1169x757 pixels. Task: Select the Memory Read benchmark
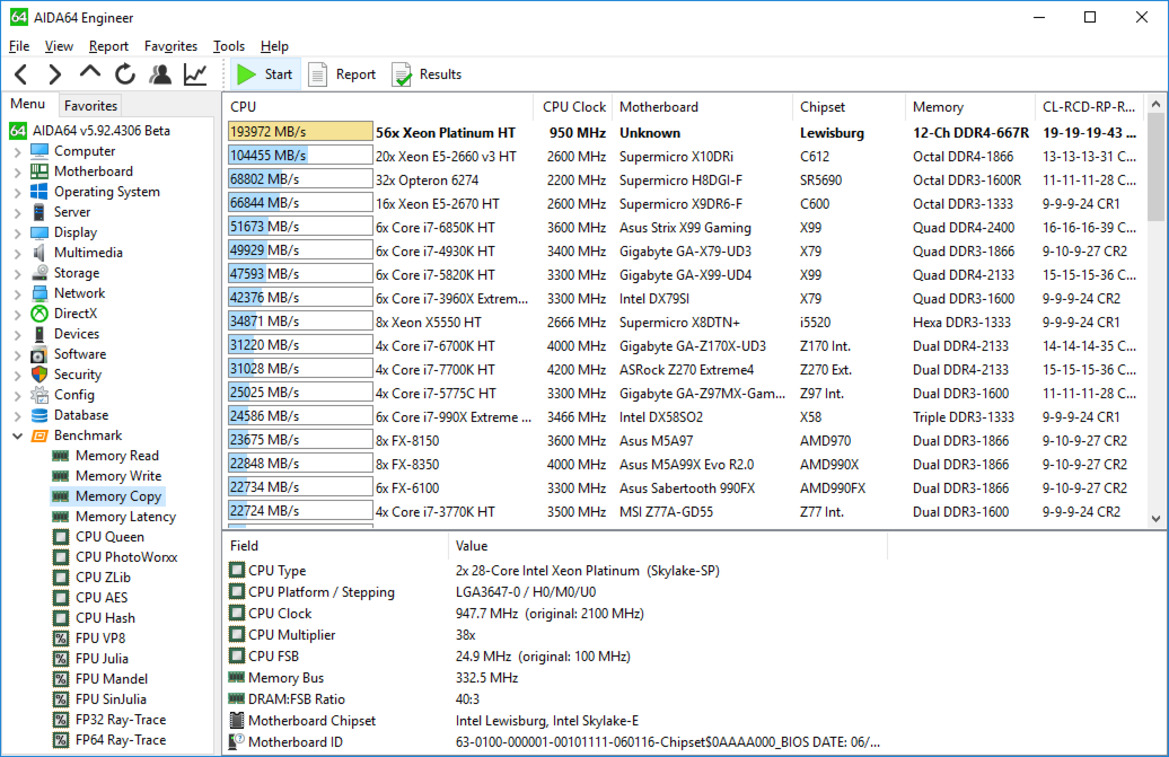[117, 456]
